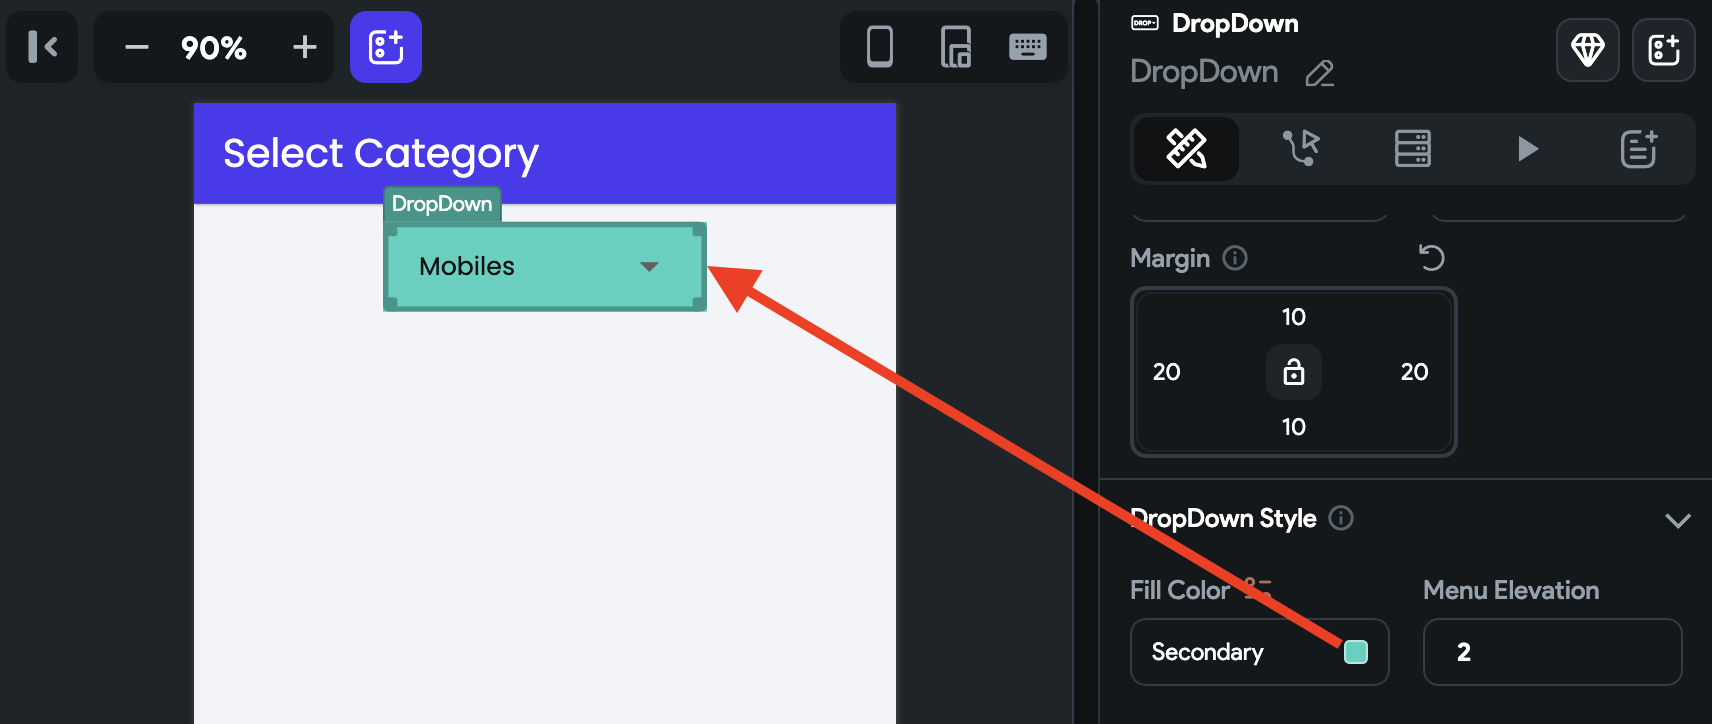The image size is (1712, 724).
Task: Zoom out with the minus button
Action: pyautogui.click(x=137, y=47)
